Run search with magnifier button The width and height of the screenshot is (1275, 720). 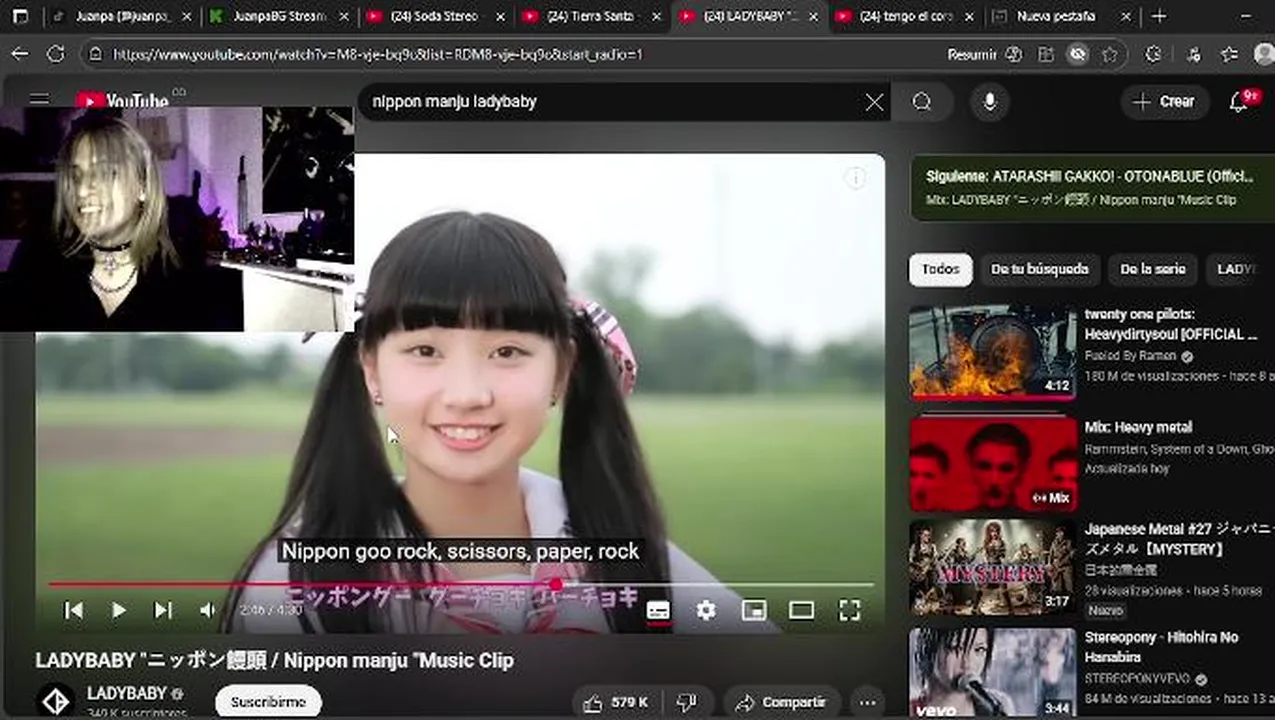(x=922, y=102)
